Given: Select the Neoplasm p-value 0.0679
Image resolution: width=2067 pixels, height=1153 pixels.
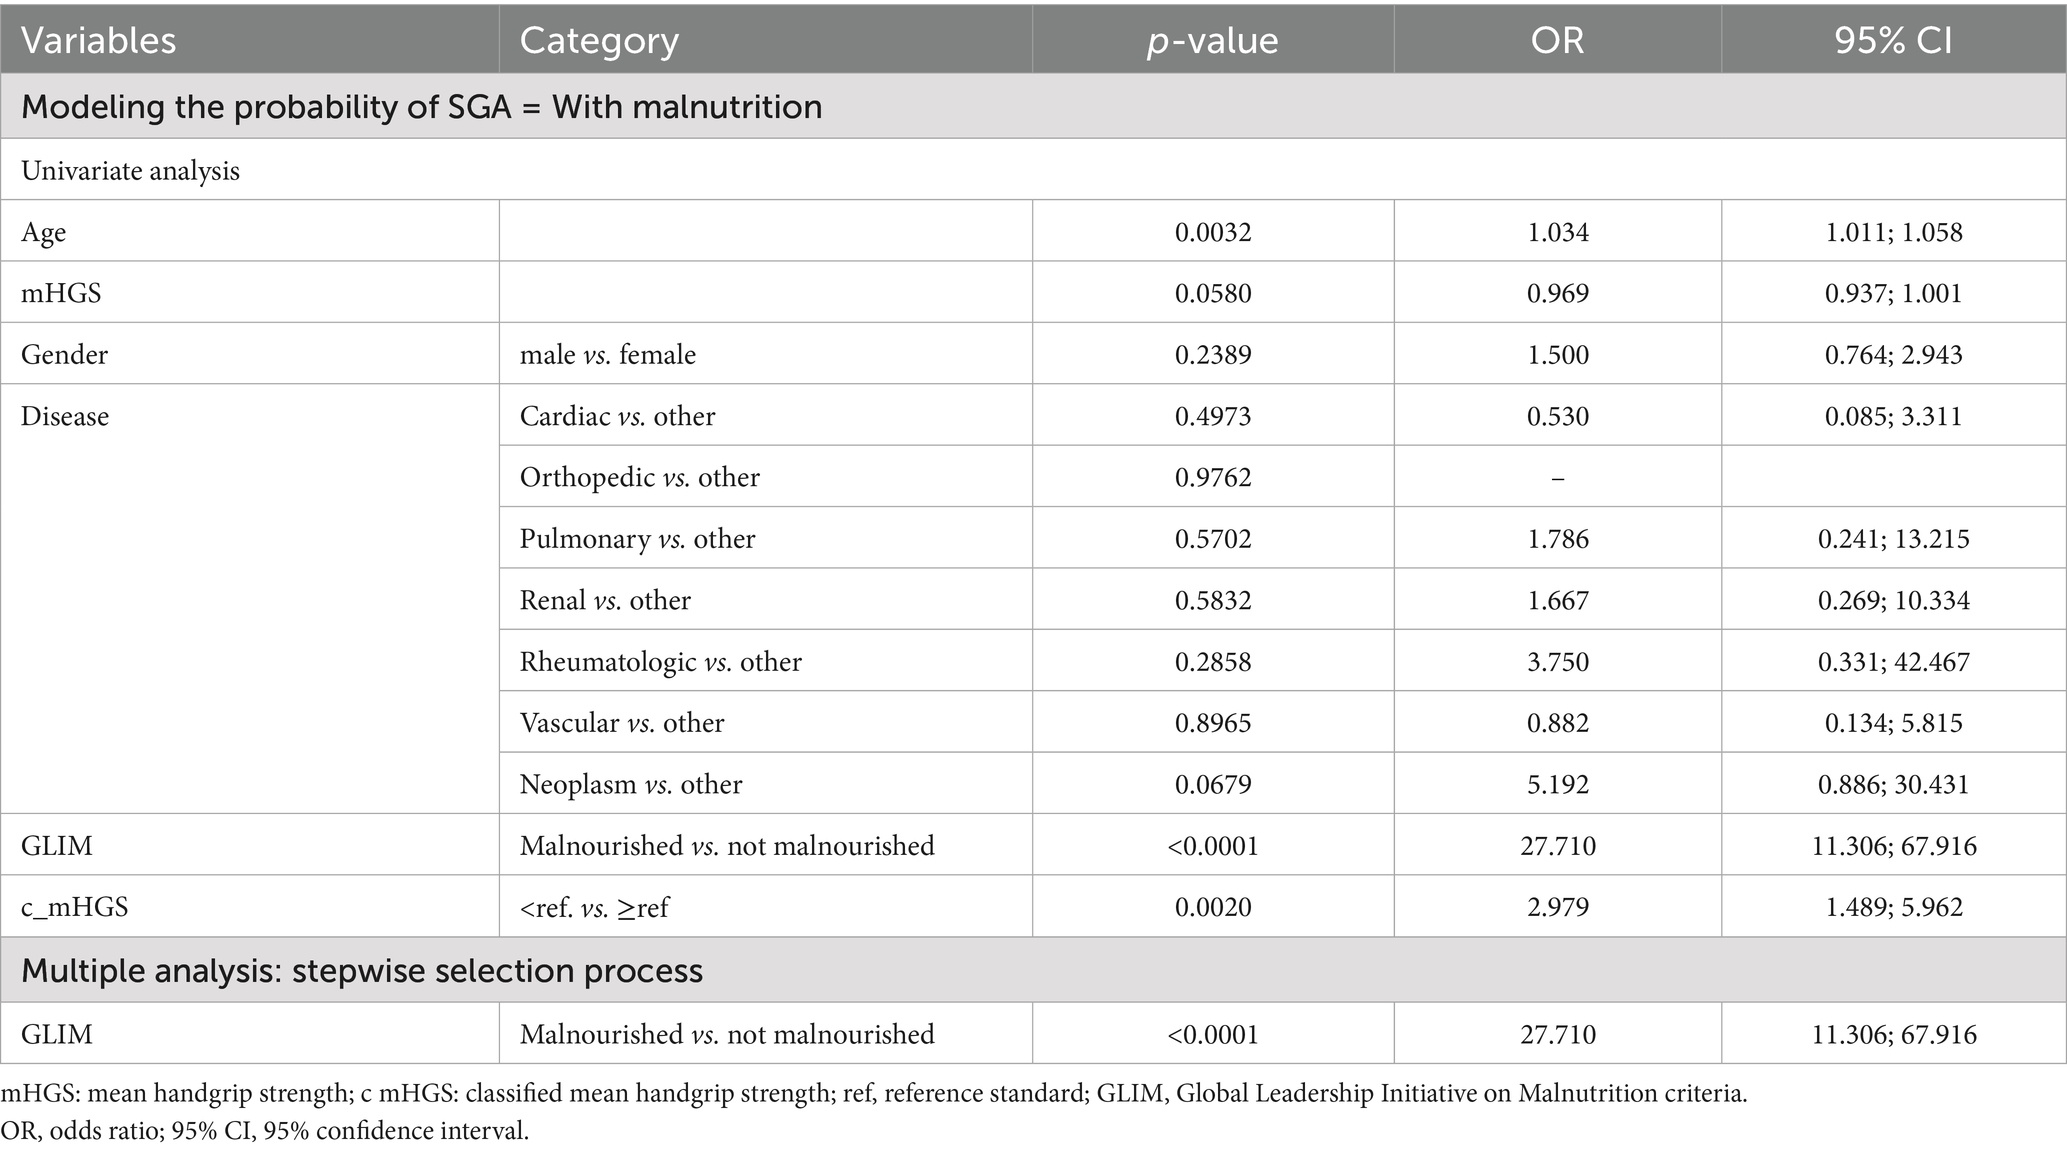Looking at the screenshot, I should click(1213, 784).
